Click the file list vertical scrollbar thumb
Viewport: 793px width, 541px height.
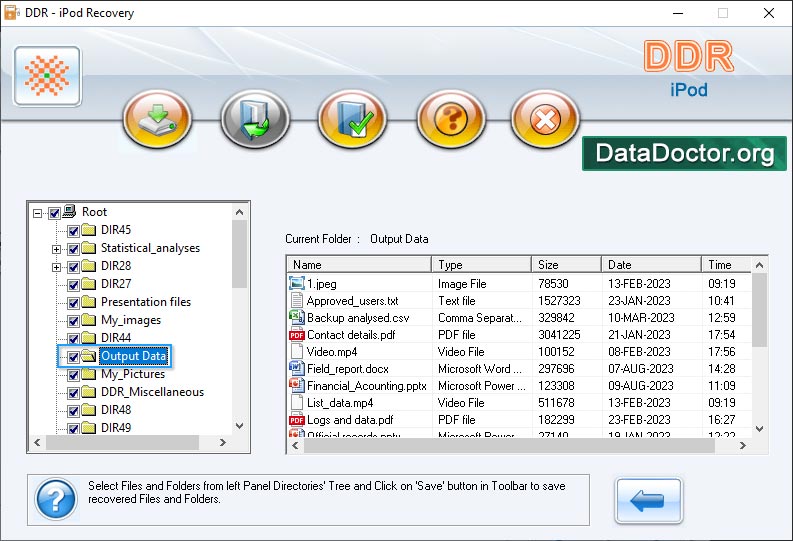click(759, 310)
